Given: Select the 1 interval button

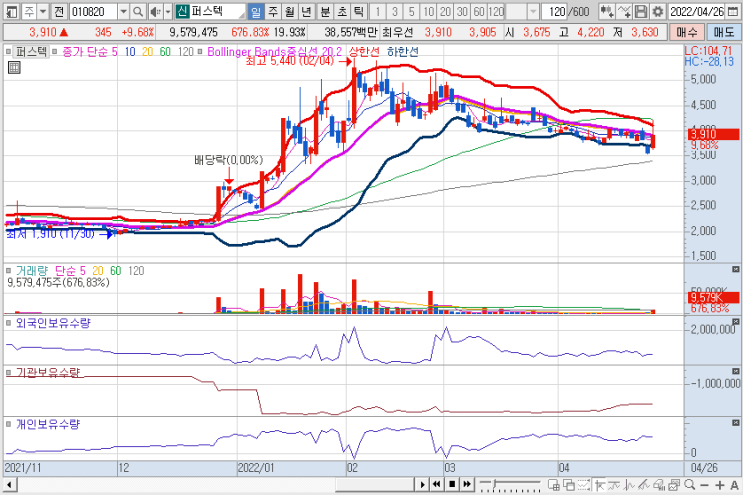Looking at the screenshot, I should [378, 11].
